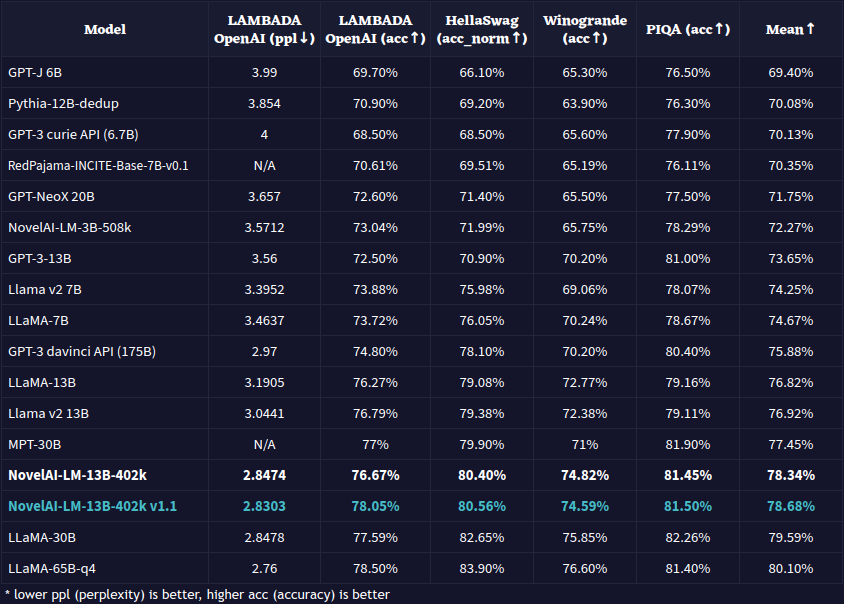Click the N/A perplexity cell for RedPajama
Image resolution: width=844 pixels, height=604 pixels.
(264, 165)
